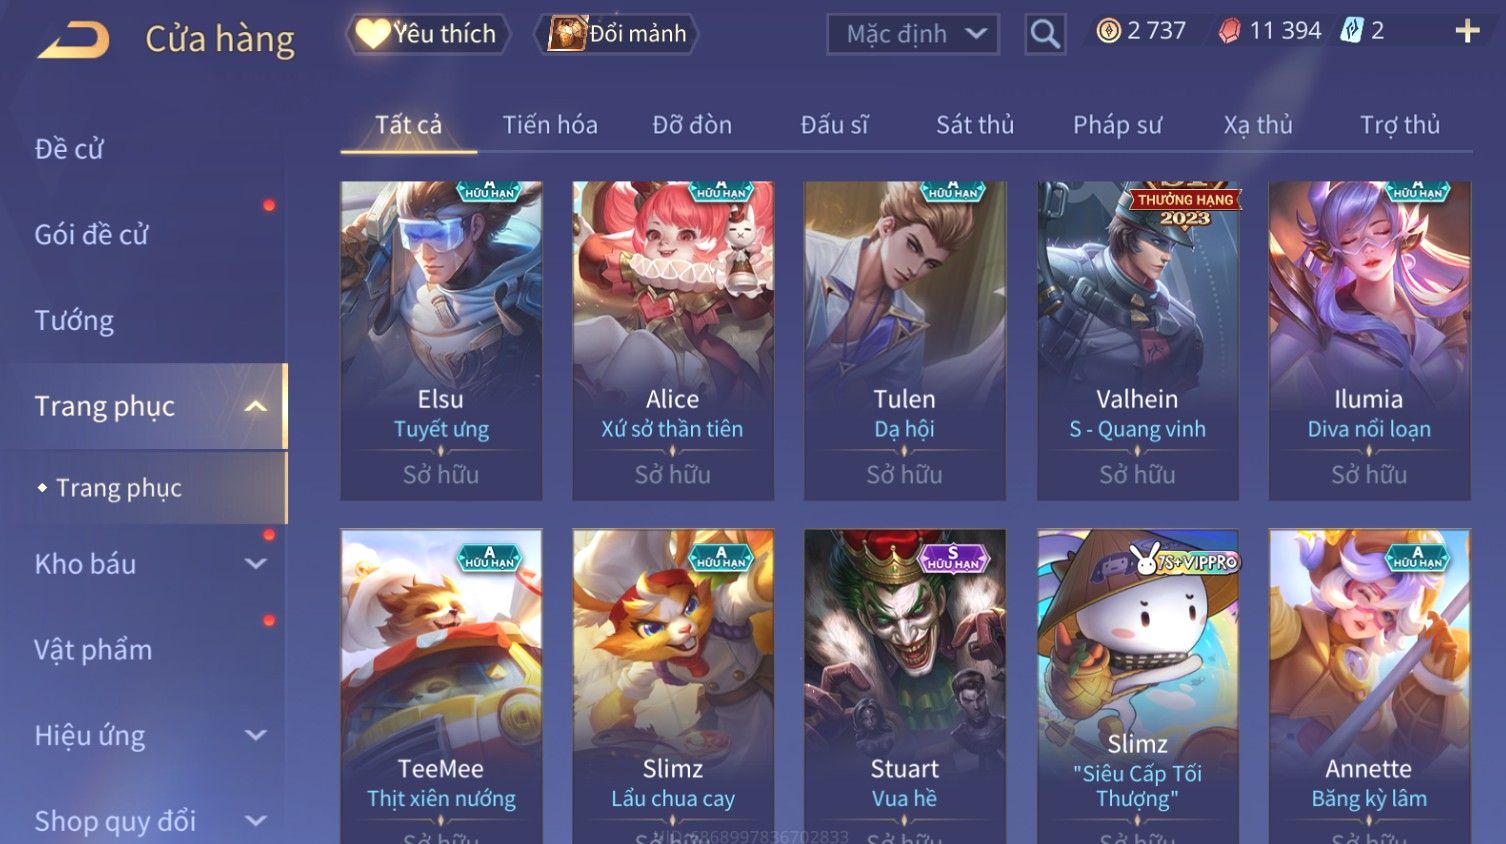Select the Tiến hóa tab

550,125
